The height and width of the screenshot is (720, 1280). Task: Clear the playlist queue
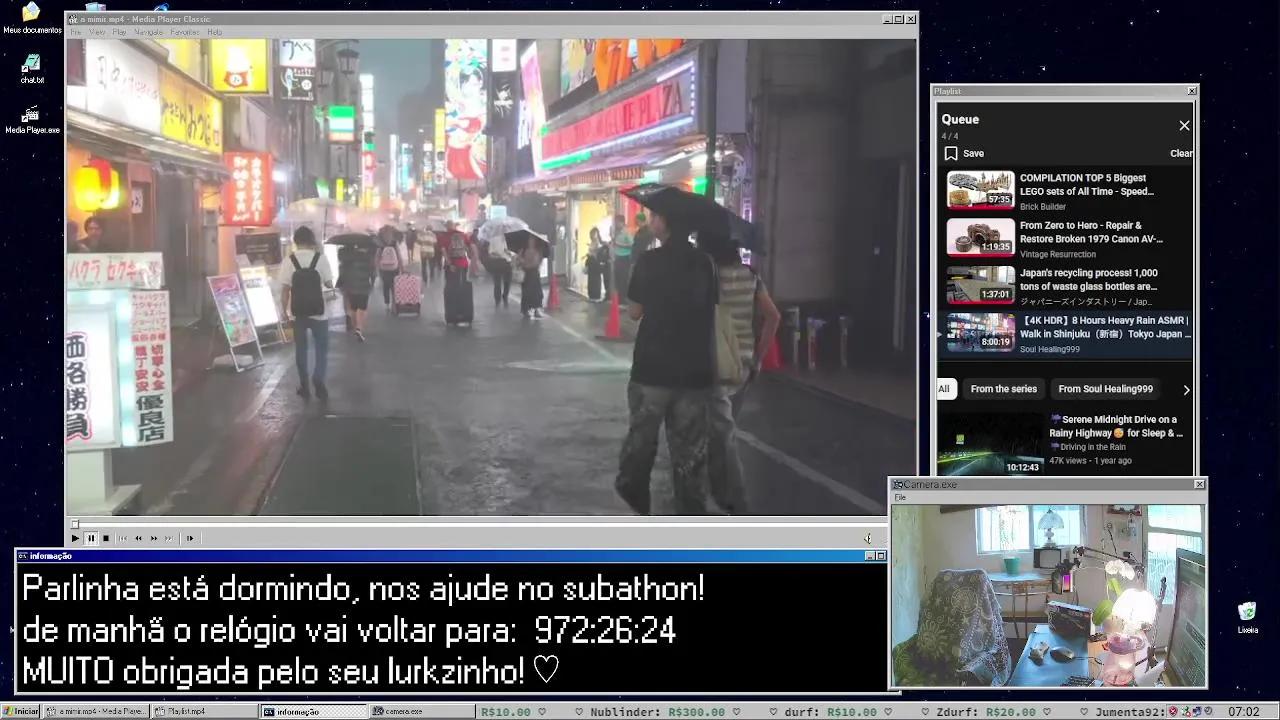click(1181, 153)
